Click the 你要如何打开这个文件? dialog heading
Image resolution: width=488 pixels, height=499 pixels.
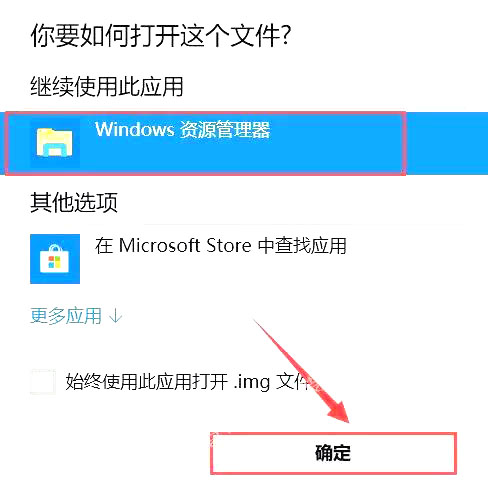(161, 35)
